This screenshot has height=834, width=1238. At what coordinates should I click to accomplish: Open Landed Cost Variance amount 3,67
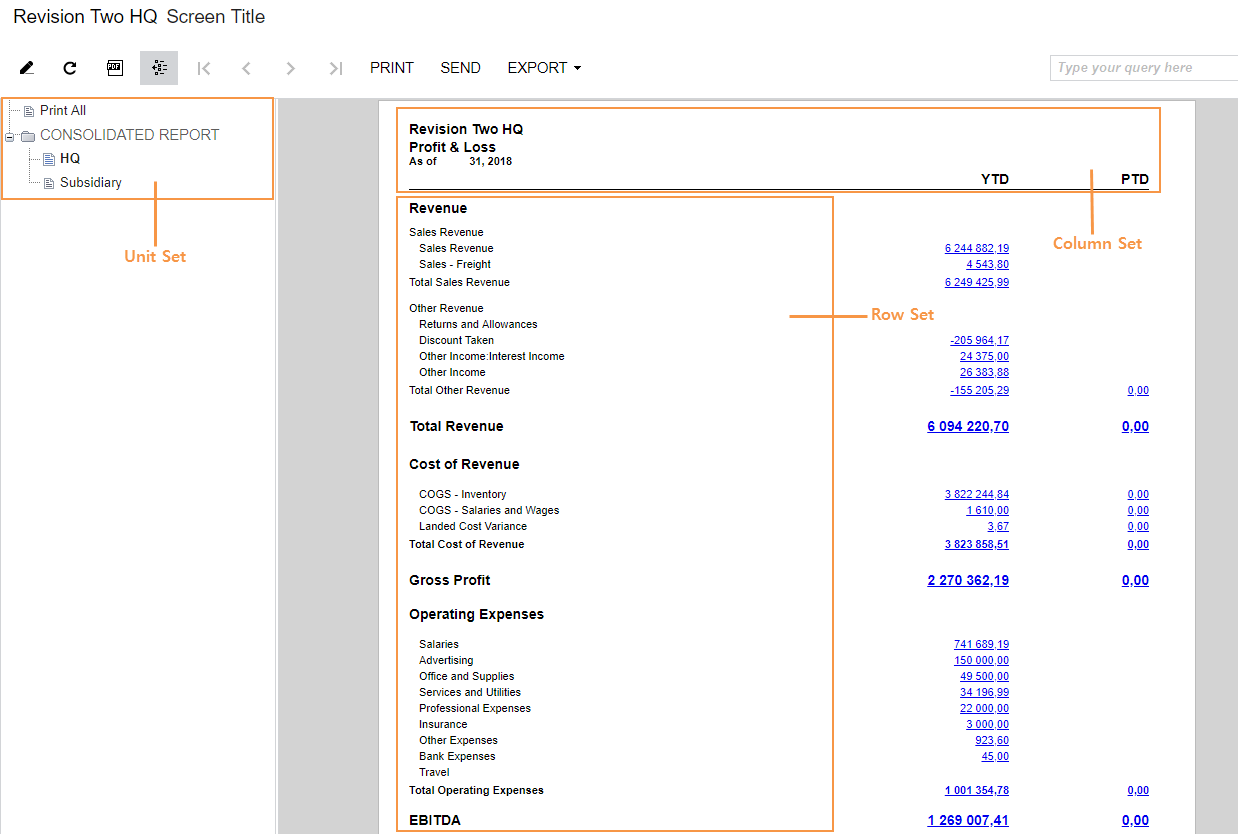pyautogui.click(x=998, y=526)
